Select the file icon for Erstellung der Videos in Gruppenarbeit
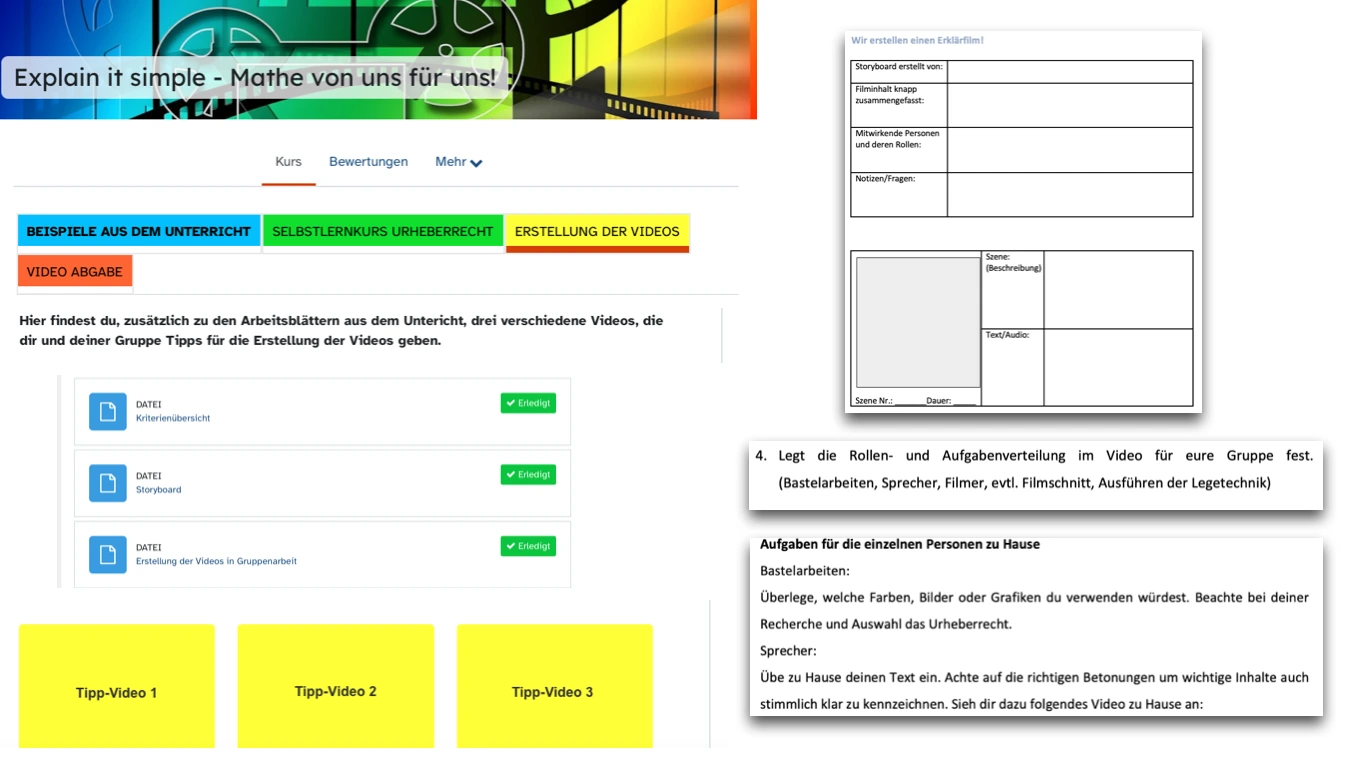 coord(107,554)
